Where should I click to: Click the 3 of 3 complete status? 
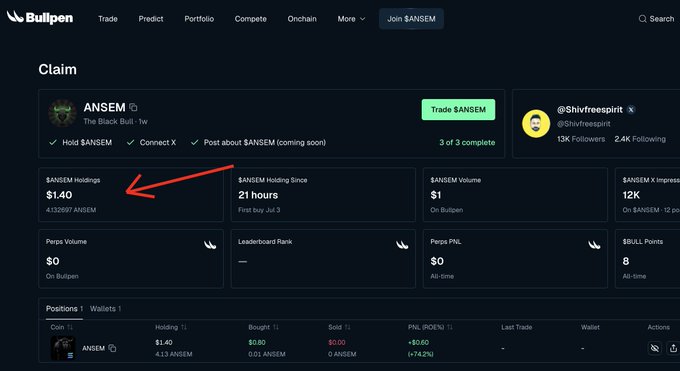coord(467,142)
